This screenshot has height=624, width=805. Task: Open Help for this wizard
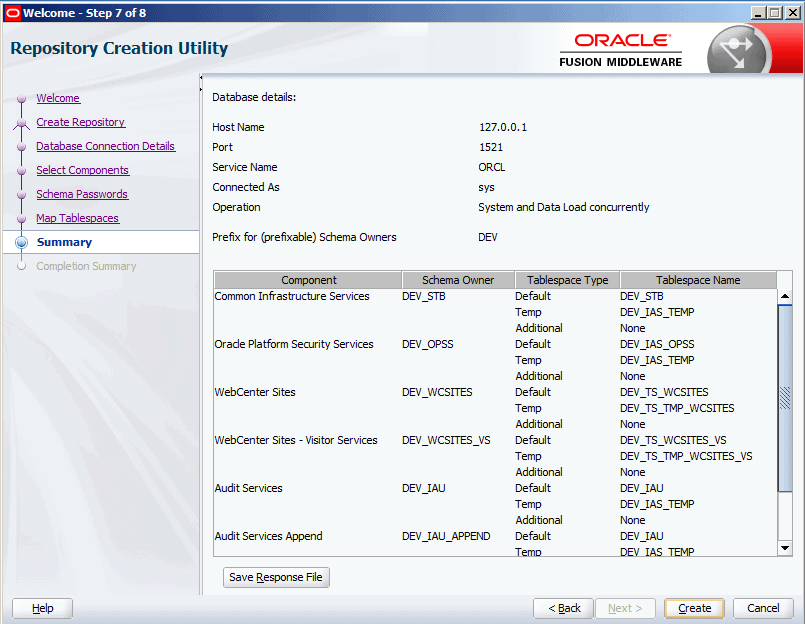click(42, 608)
